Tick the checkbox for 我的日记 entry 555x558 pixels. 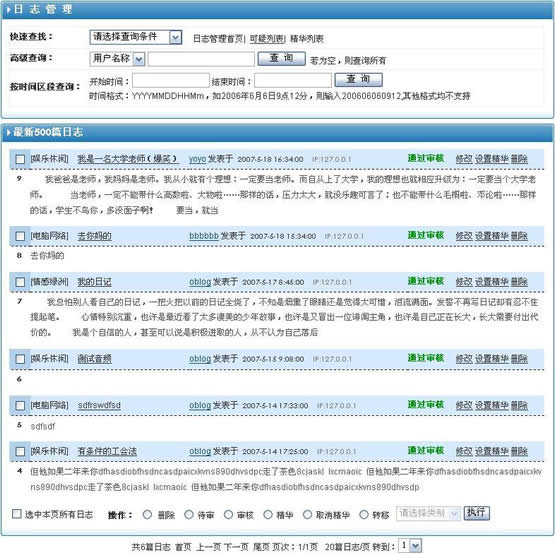(x=20, y=282)
